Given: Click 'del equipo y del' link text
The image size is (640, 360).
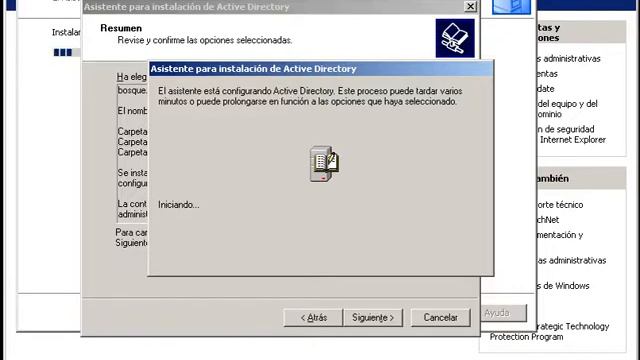Looking at the screenshot, I should [567, 104].
